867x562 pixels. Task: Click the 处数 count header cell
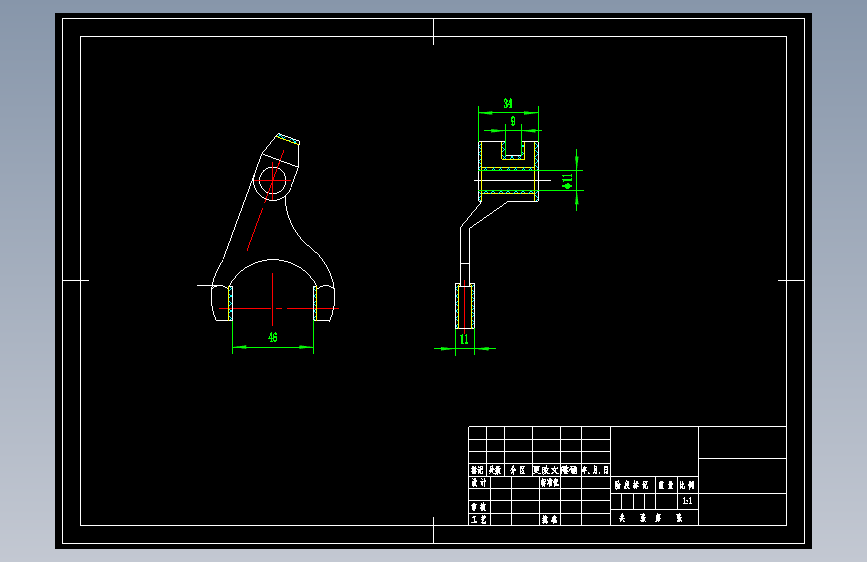pos(495,470)
